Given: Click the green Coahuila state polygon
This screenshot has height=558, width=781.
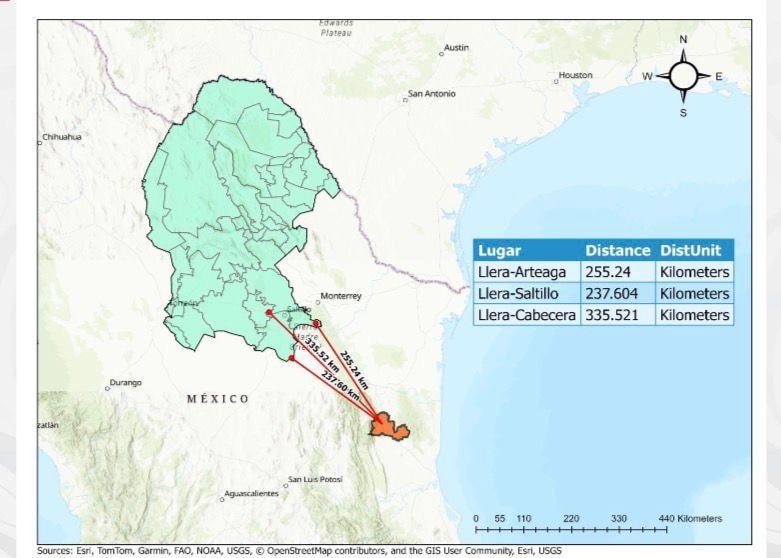Looking at the screenshot, I should click(240, 210).
